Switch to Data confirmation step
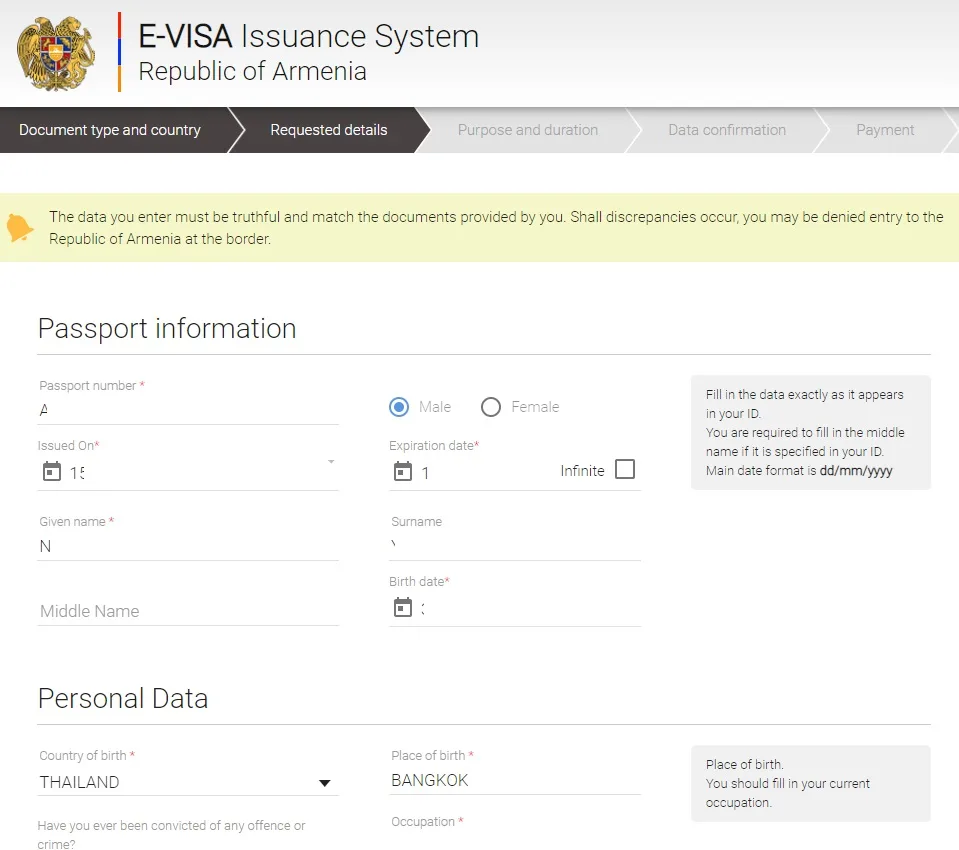This screenshot has height=850, width=959. tap(727, 130)
